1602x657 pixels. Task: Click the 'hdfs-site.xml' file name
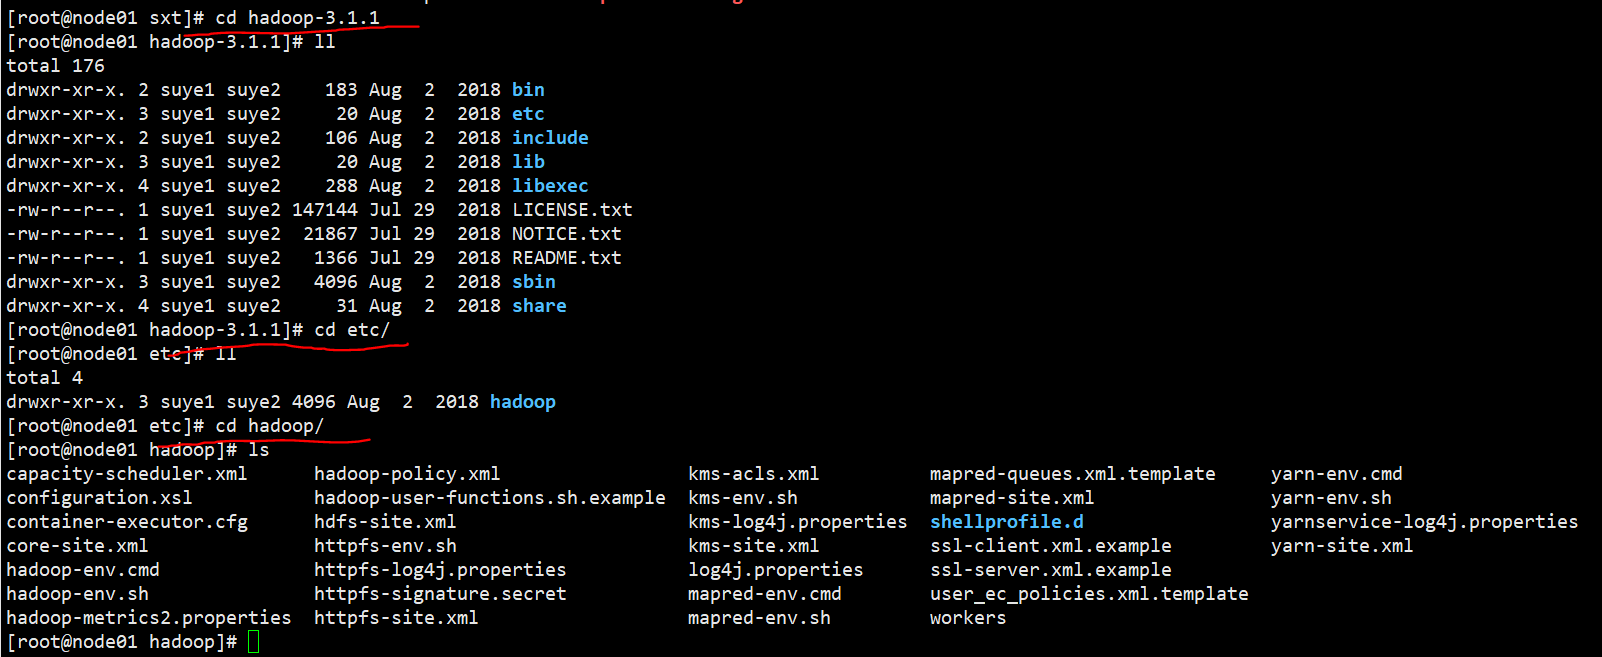pyautogui.click(x=385, y=522)
